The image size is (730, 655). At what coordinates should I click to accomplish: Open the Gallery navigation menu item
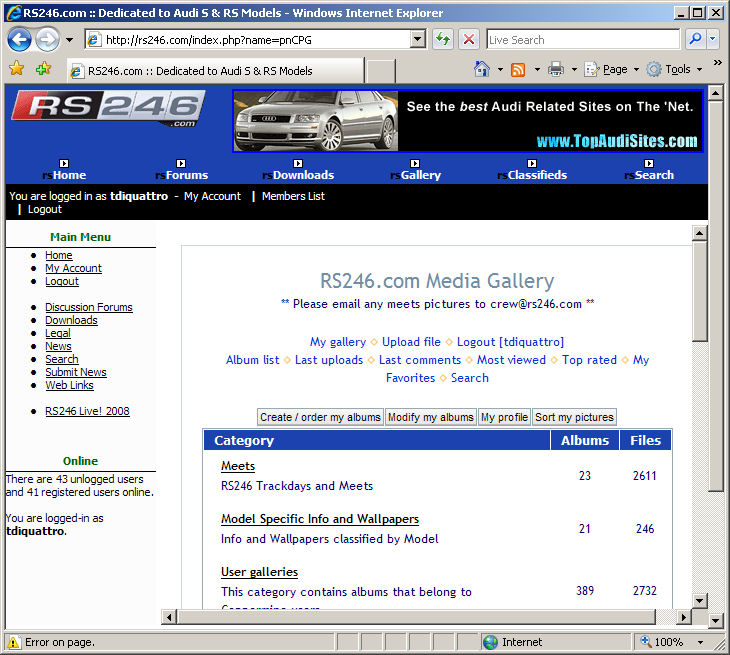pyautogui.click(x=420, y=175)
